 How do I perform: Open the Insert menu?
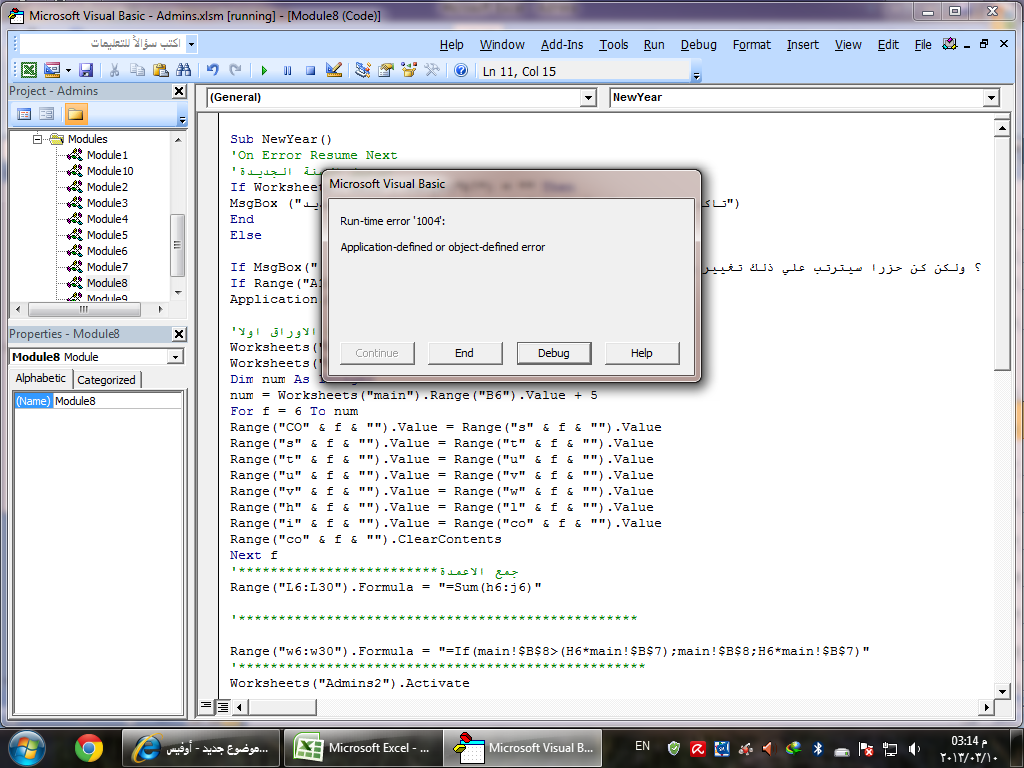[x=803, y=44]
